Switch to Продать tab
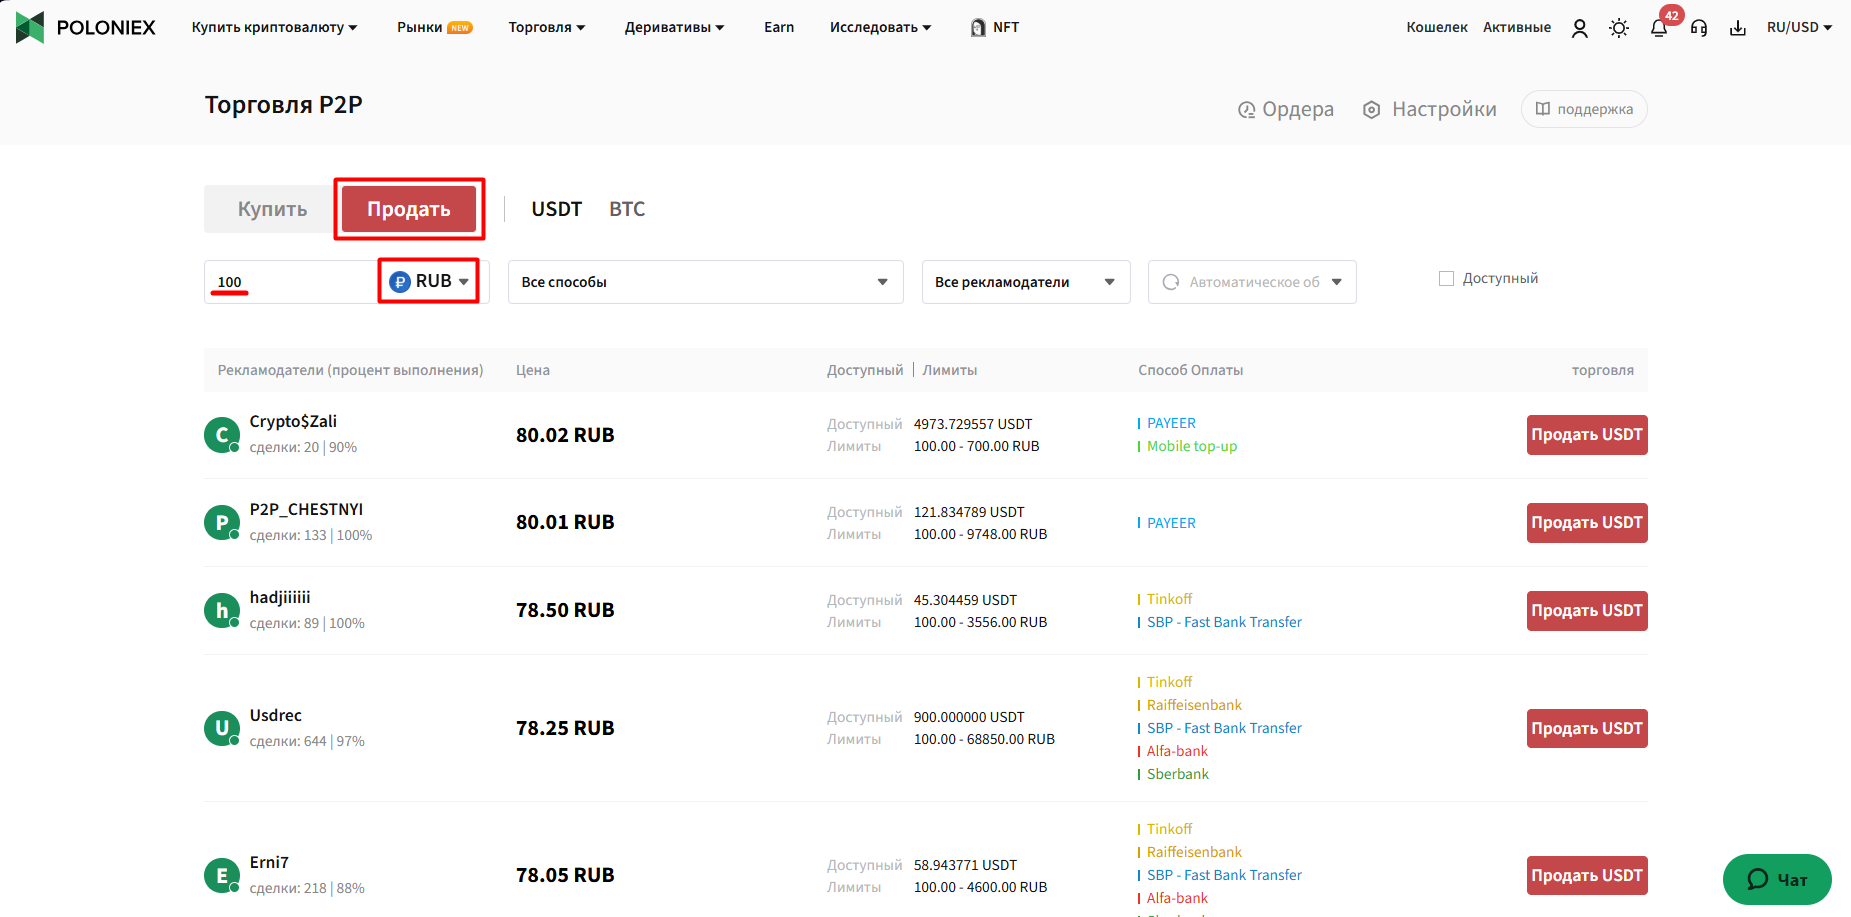This screenshot has height=917, width=1851. [x=408, y=209]
